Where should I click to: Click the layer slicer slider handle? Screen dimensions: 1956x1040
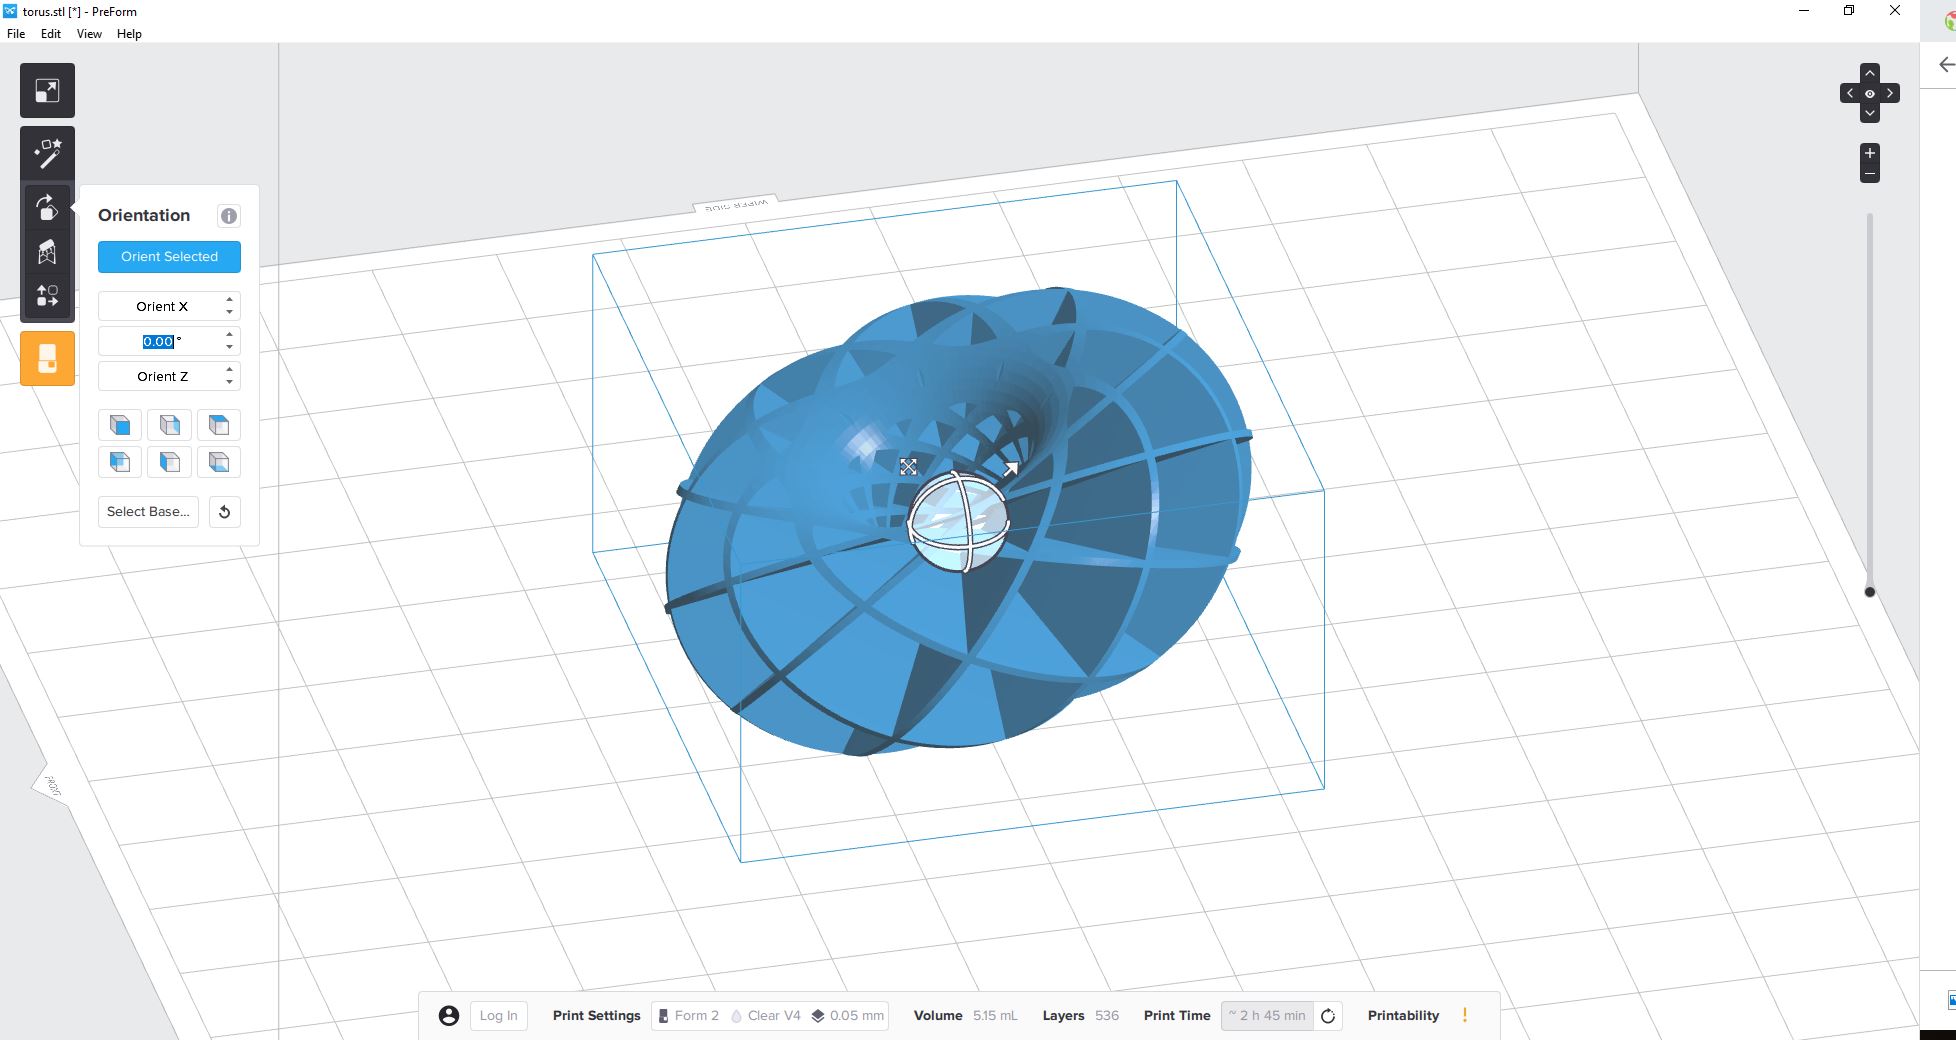(x=1870, y=592)
